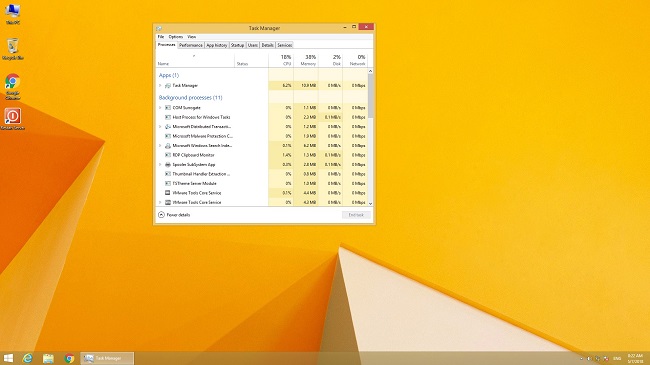Open the View menu
Screen dimensions: 650x365
click(x=192, y=37)
